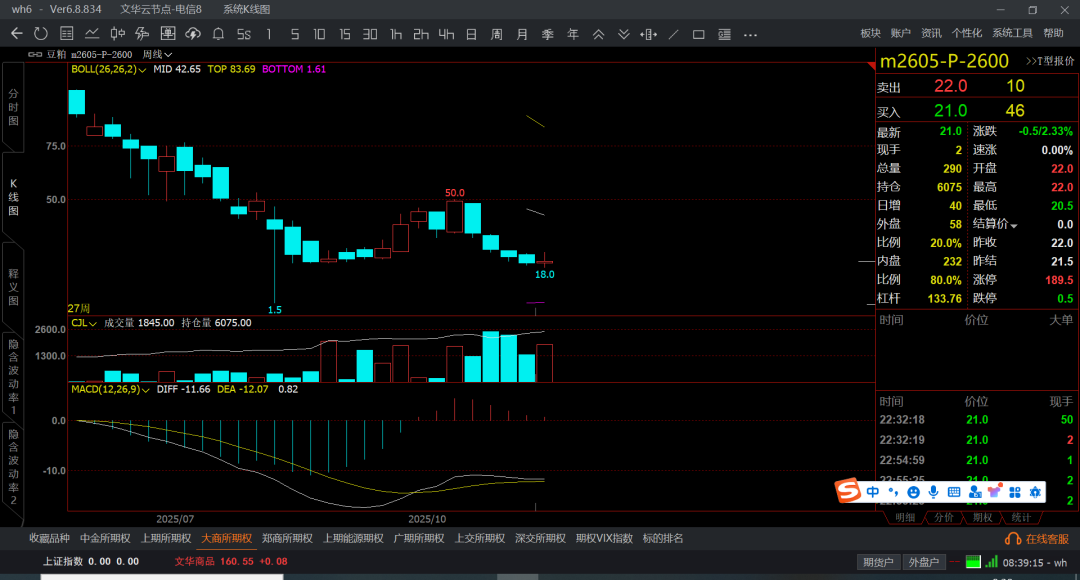Select the 4h period
The width and height of the screenshot is (1080, 580).
[446, 34]
